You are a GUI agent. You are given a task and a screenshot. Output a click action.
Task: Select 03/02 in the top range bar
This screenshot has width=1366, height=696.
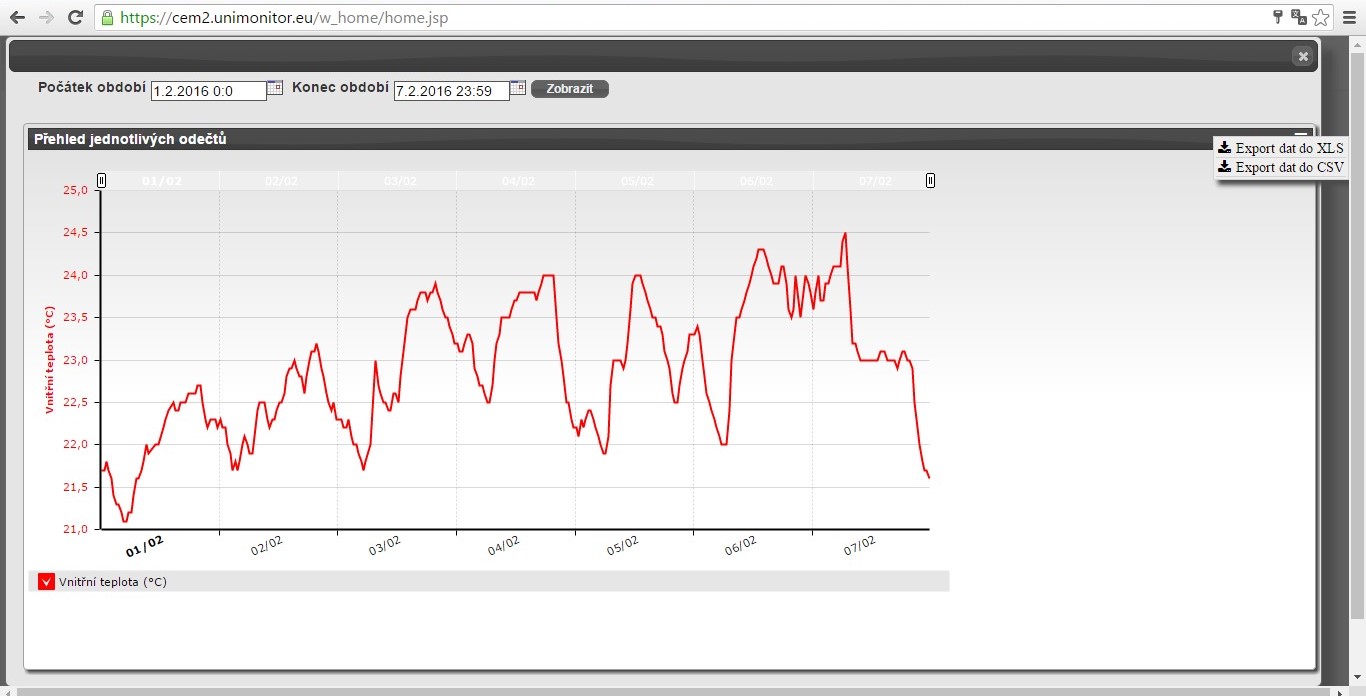[400, 181]
